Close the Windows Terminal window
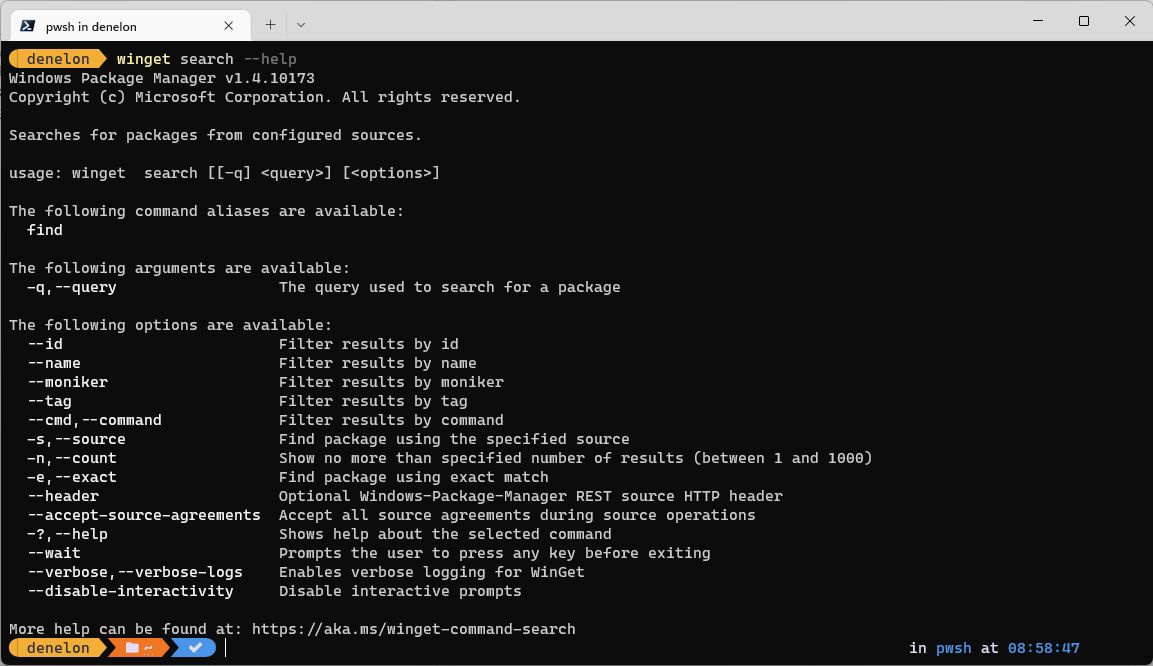The width and height of the screenshot is (1153, 666). click(x=1130, y=21)
